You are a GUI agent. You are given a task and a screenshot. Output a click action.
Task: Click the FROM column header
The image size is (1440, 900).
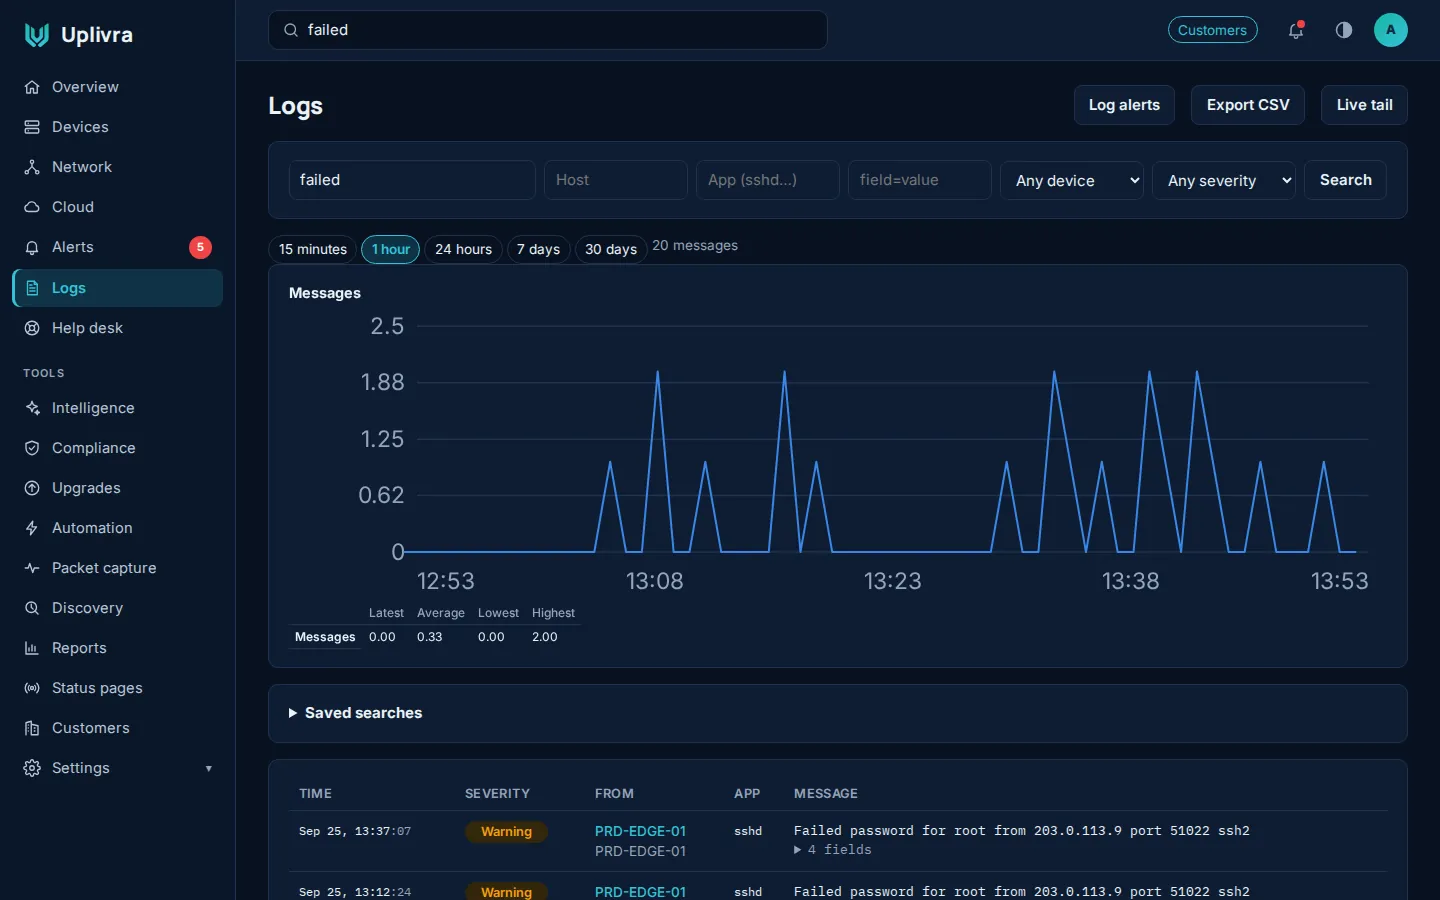tap(614, 794)
